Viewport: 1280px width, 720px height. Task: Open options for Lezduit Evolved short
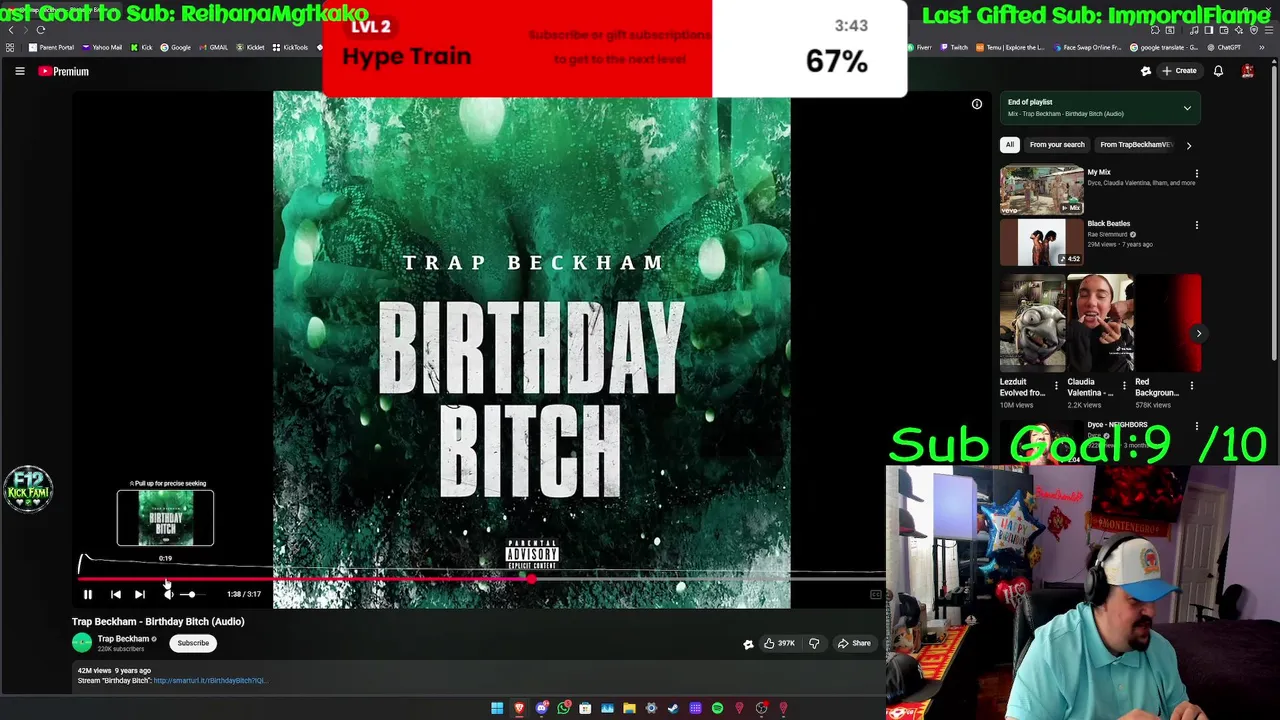coord(1056,385)
